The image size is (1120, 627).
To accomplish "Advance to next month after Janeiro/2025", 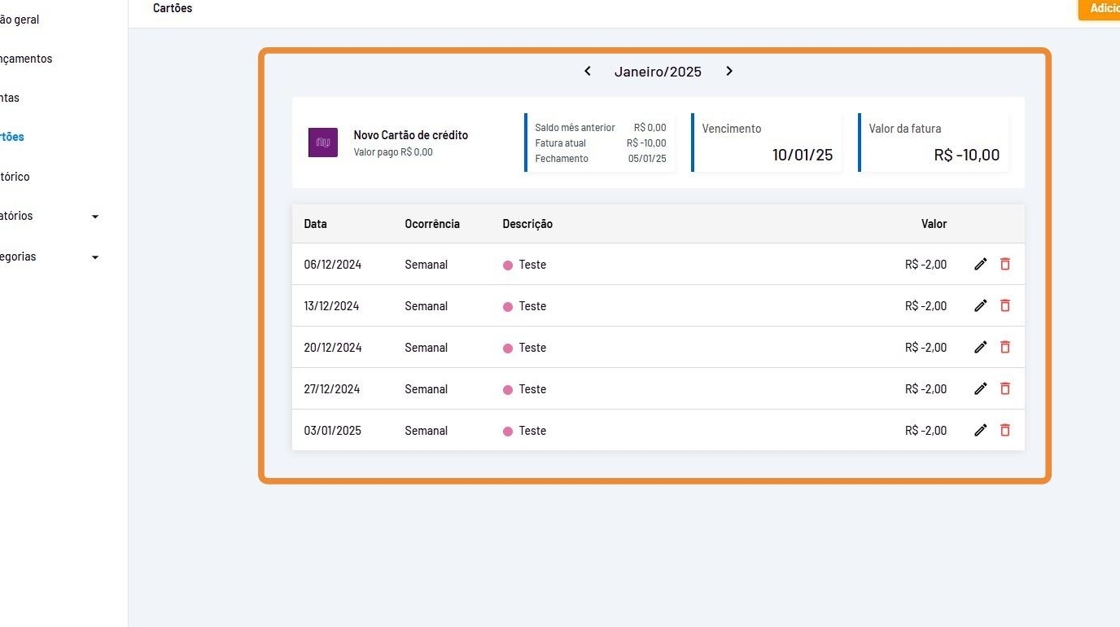I will (x=729, y=71).
